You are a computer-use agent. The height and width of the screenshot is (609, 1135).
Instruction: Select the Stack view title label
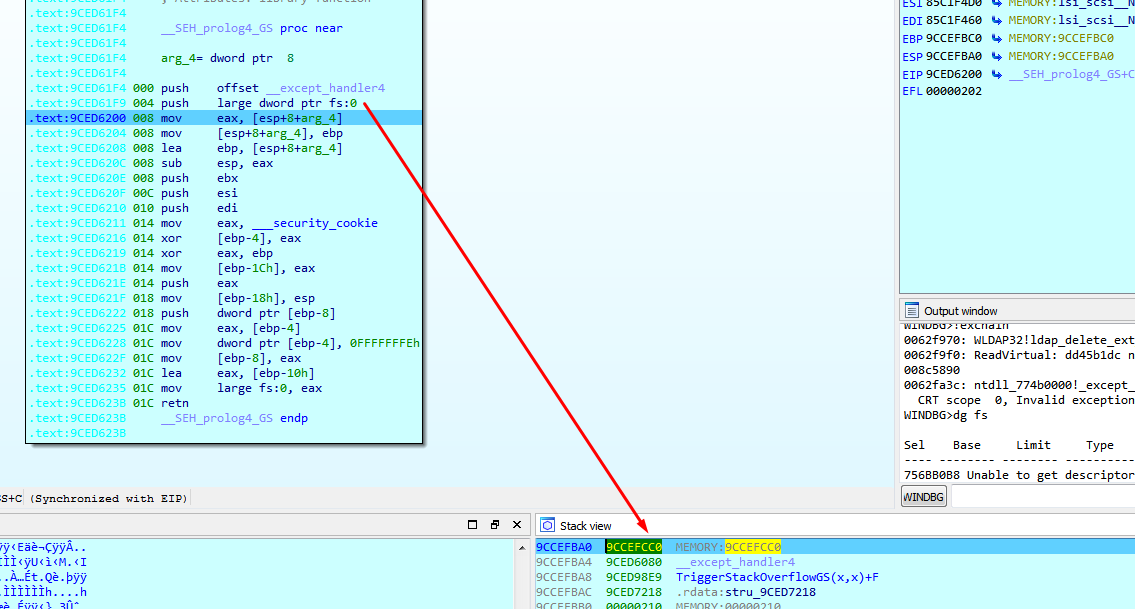585,526
